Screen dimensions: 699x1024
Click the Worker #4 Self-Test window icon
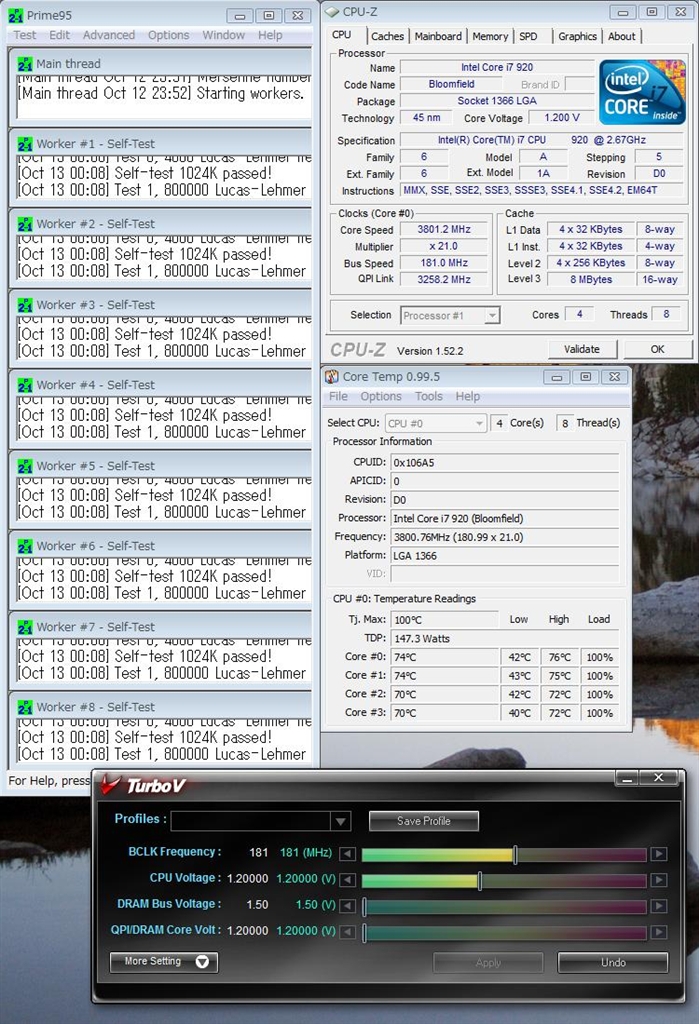(25, 385)
